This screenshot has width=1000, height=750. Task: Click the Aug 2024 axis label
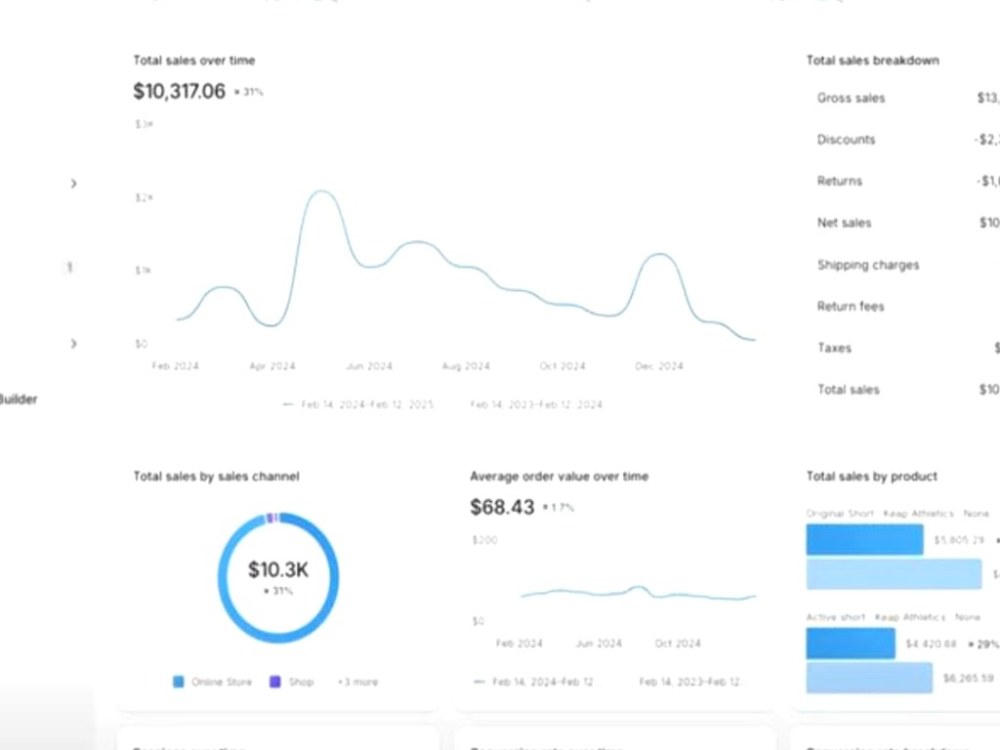click(x=466, y=366)
